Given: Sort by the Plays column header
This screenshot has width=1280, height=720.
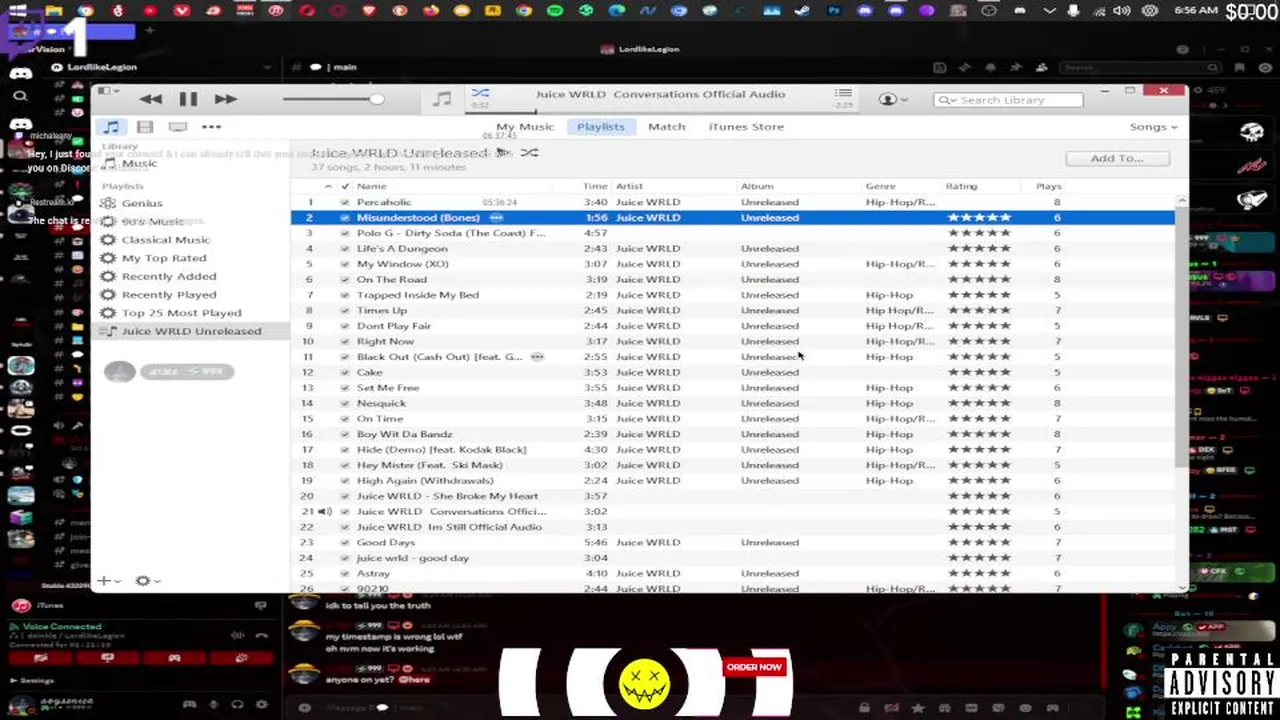Looking at the screenshot, I should click(1048, 187).
